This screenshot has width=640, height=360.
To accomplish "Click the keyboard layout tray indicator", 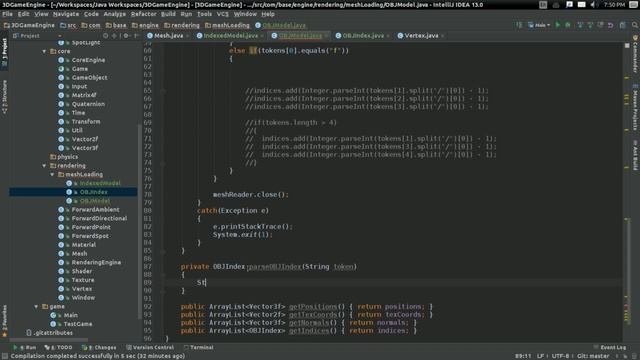I will (543, 5).
